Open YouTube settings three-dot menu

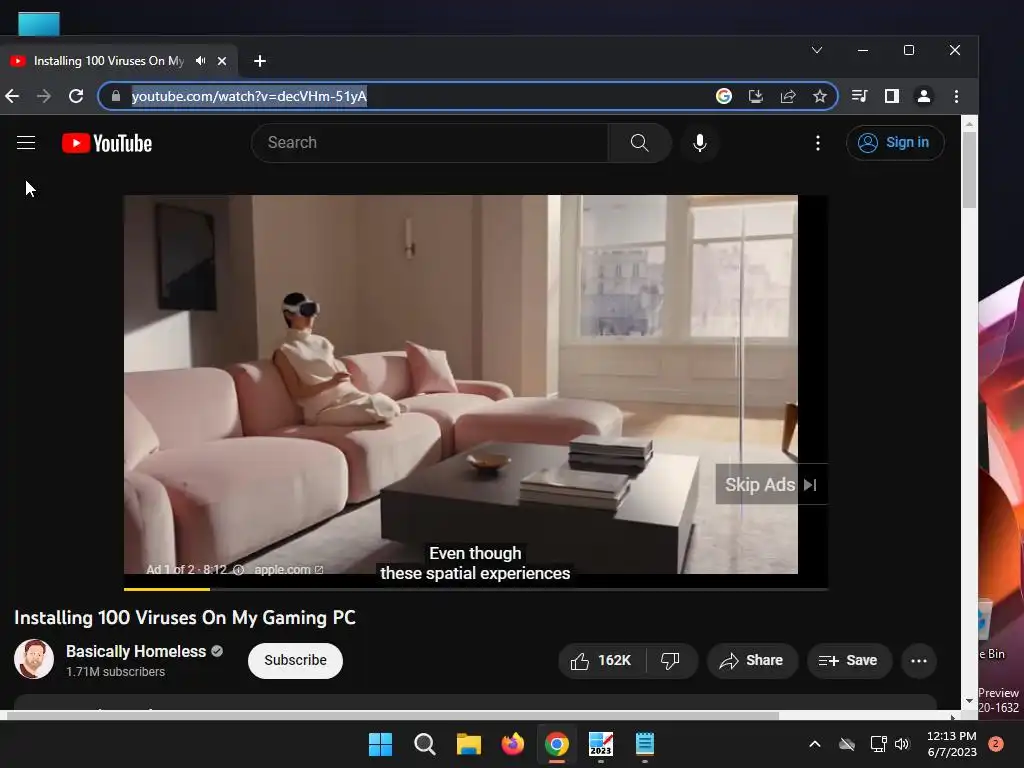click(818, 142)
